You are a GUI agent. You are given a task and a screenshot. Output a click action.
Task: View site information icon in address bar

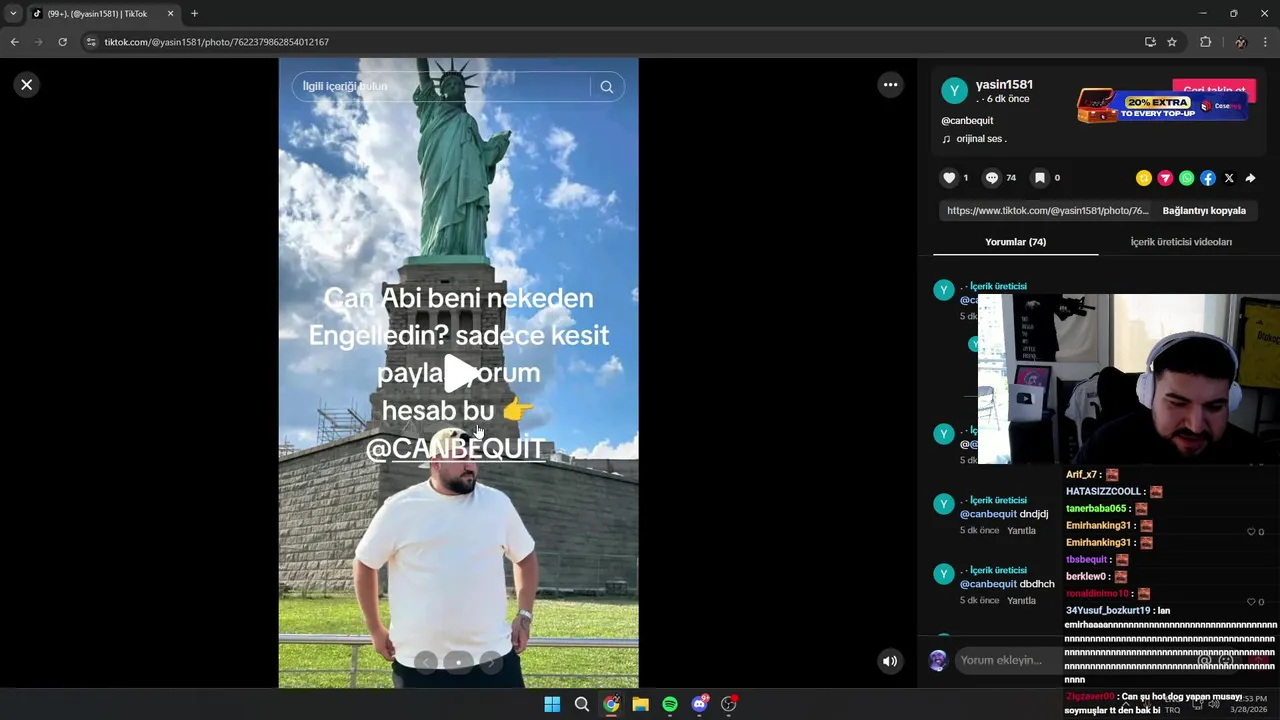[x=91, y=42]
